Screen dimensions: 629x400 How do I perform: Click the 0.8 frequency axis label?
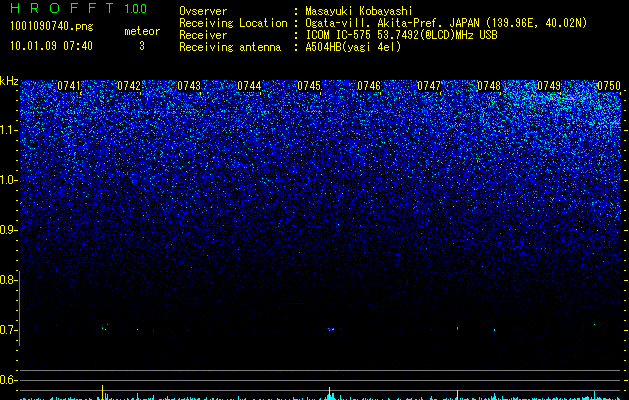point(8,280)
